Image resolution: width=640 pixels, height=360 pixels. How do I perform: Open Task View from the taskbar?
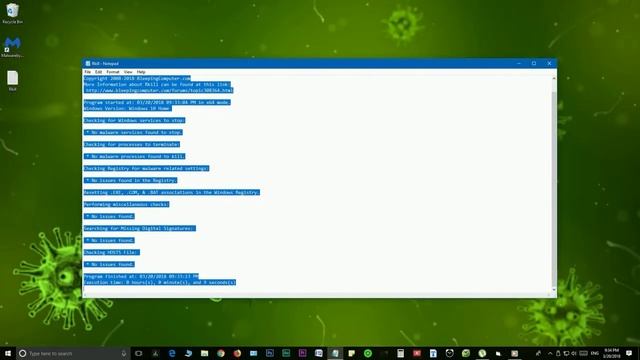coord(138,353)
